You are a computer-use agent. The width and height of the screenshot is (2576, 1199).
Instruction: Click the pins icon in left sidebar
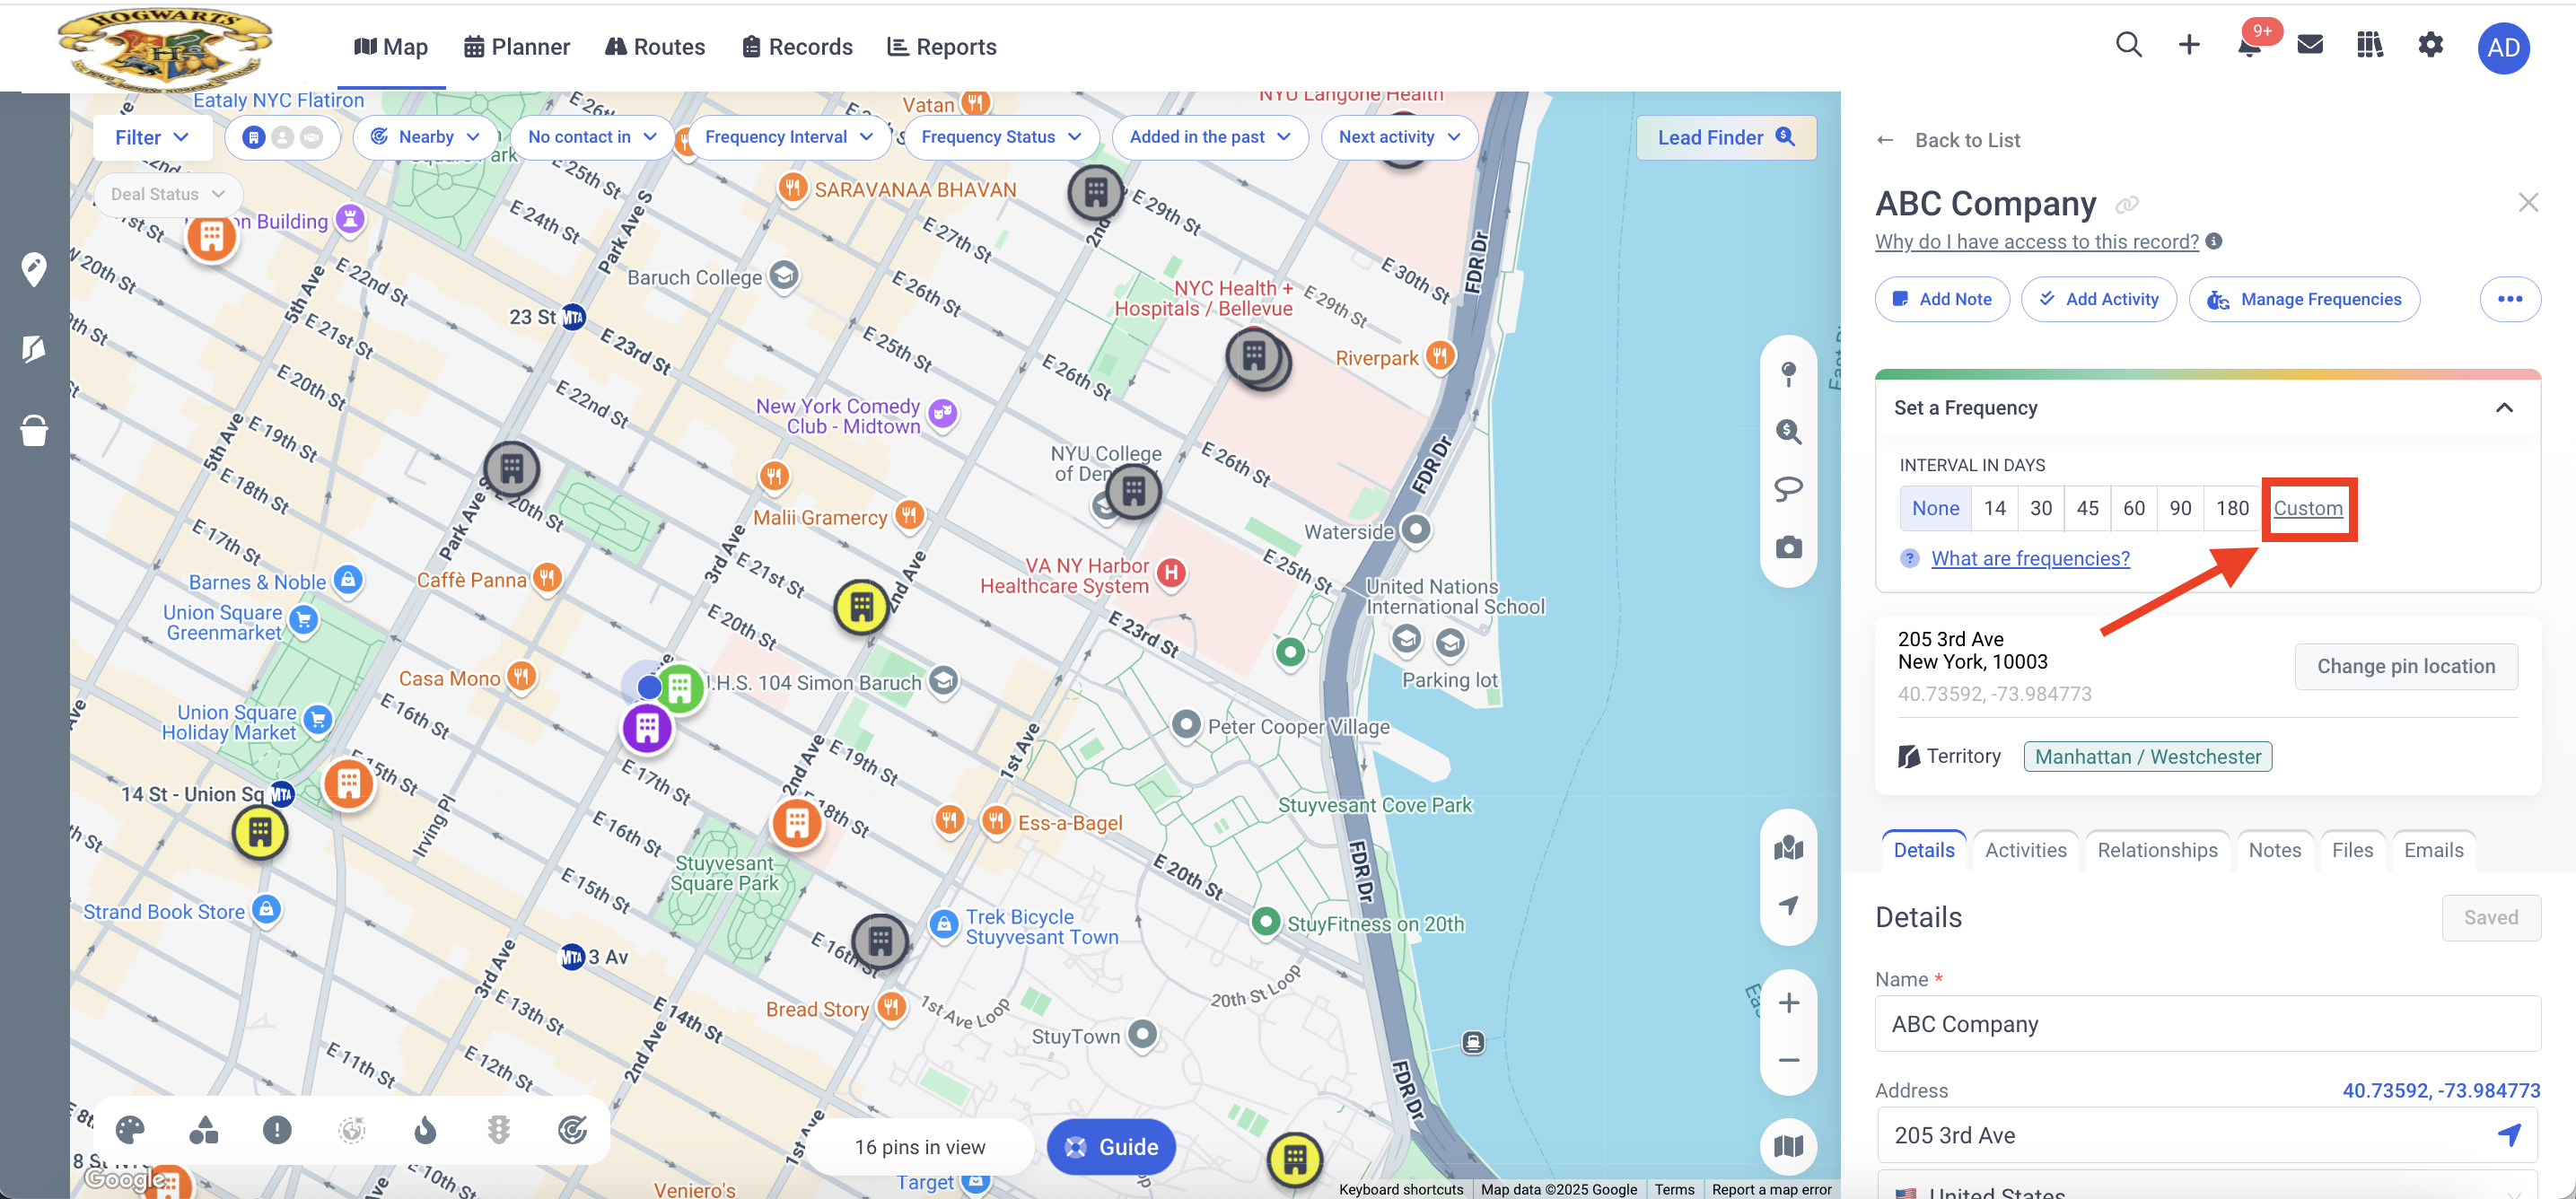pos(34,268)
